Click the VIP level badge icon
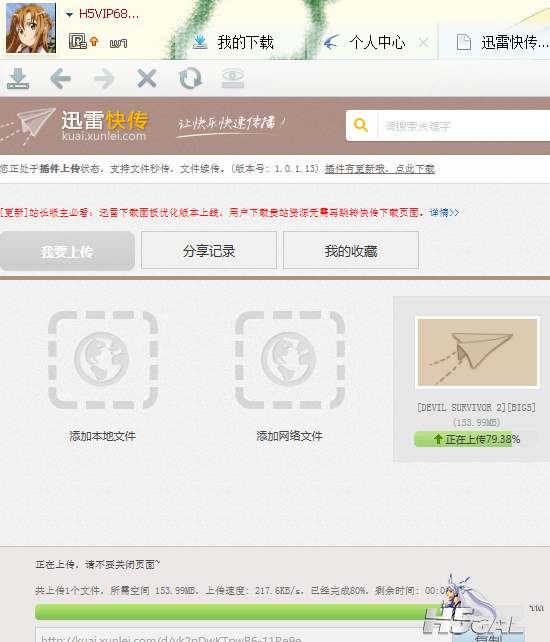 (77, 41)
